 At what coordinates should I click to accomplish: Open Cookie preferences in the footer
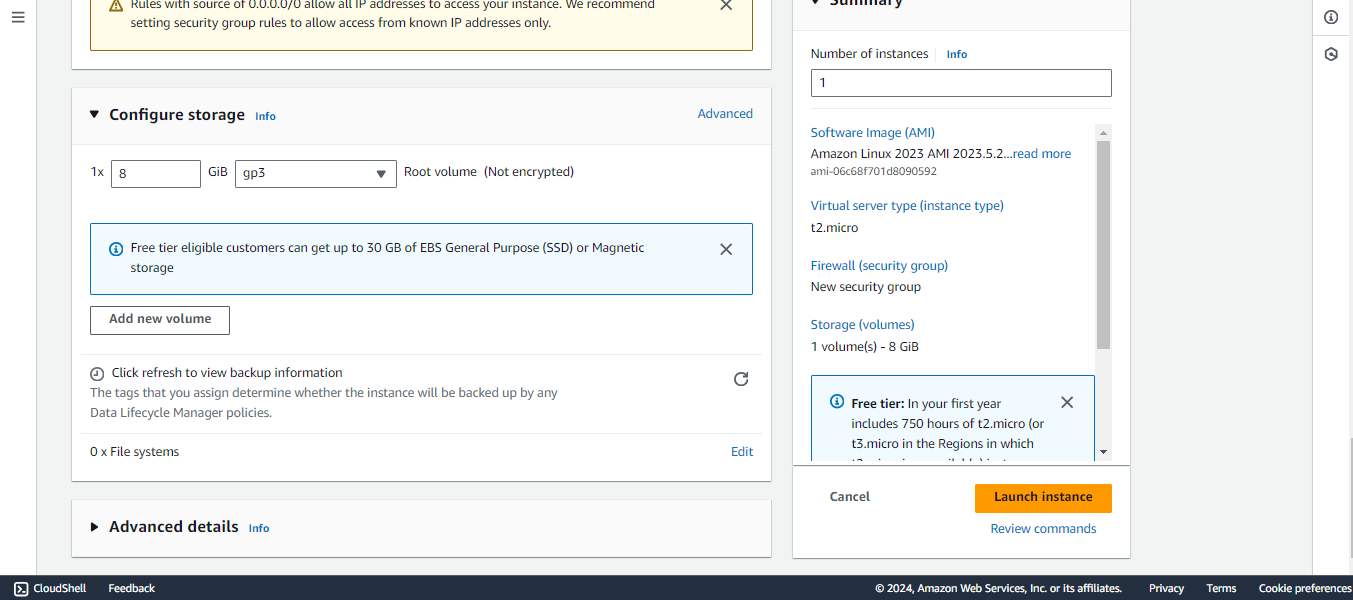click(x=1303, y=588)
